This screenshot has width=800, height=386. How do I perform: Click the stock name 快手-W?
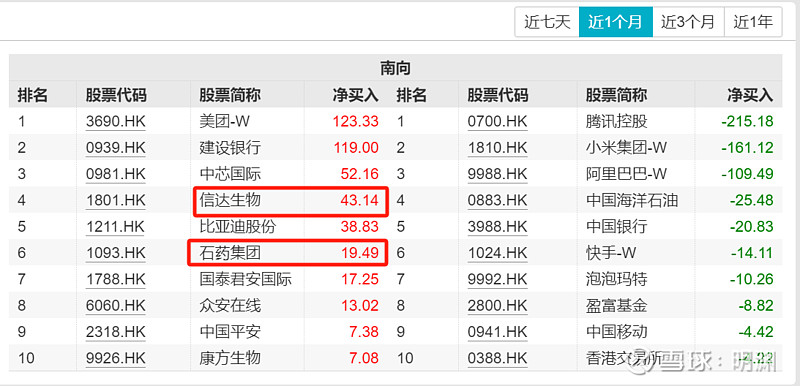click(x=612, y=253)
